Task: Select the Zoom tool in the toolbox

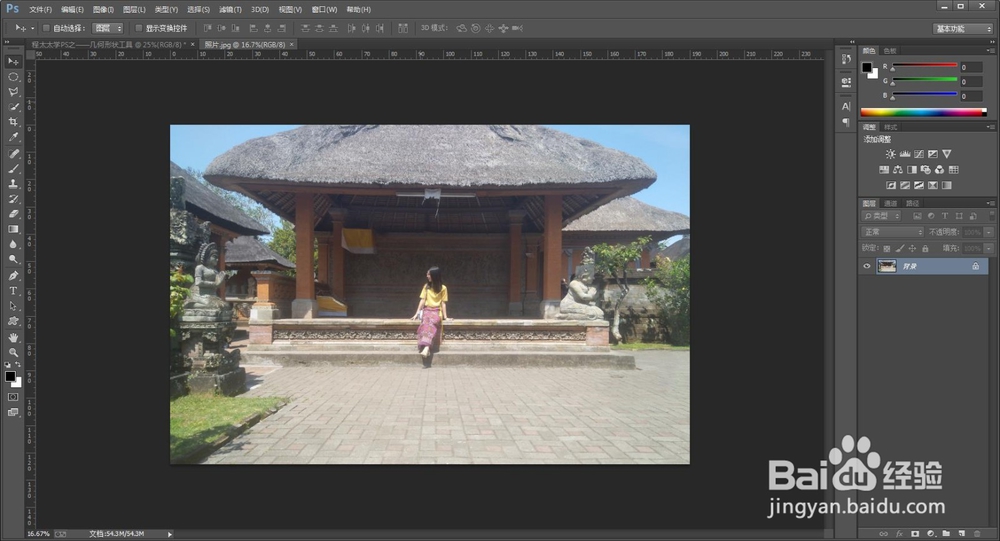Action: 13,352
